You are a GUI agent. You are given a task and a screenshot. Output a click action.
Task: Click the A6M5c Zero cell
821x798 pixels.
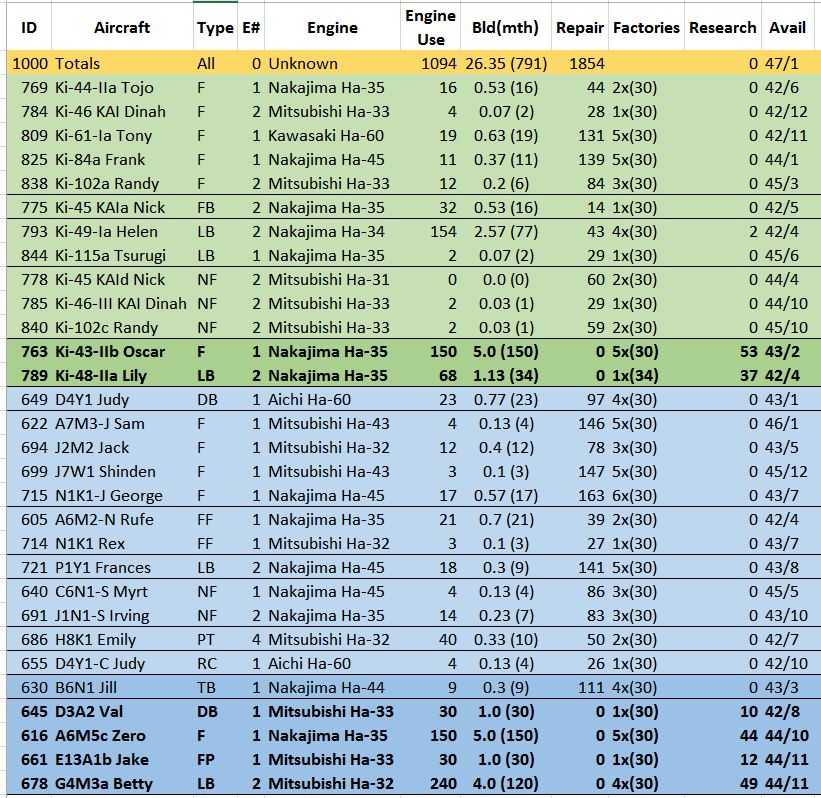click(123, 736)
